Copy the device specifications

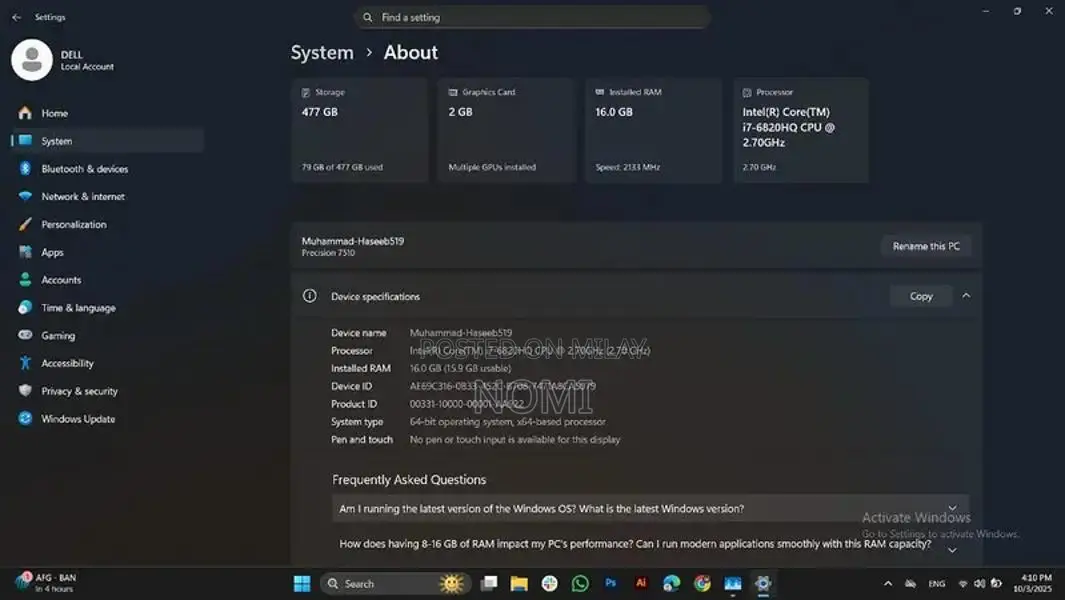click(920, 296)
